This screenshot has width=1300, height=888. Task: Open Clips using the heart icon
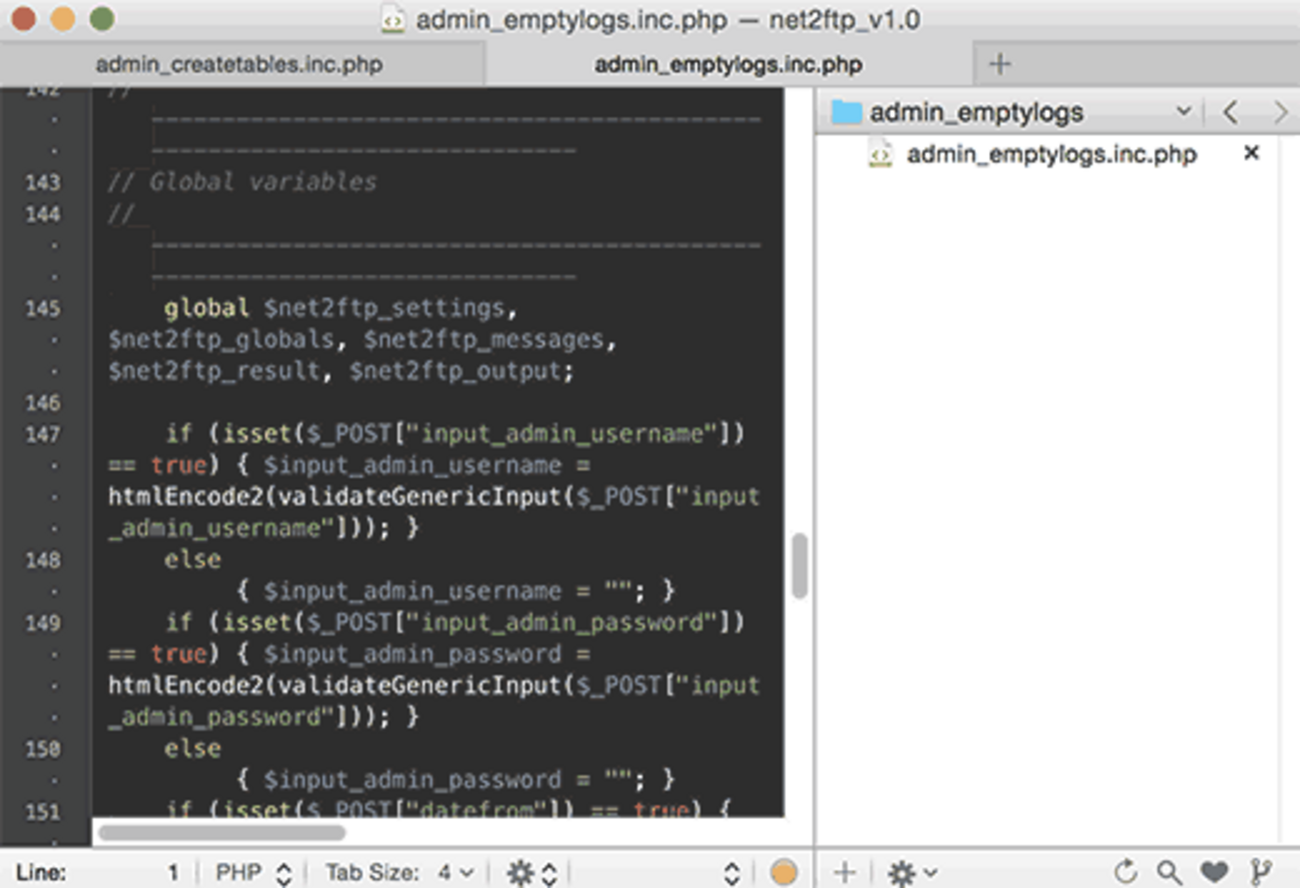tap(1215, 871)
